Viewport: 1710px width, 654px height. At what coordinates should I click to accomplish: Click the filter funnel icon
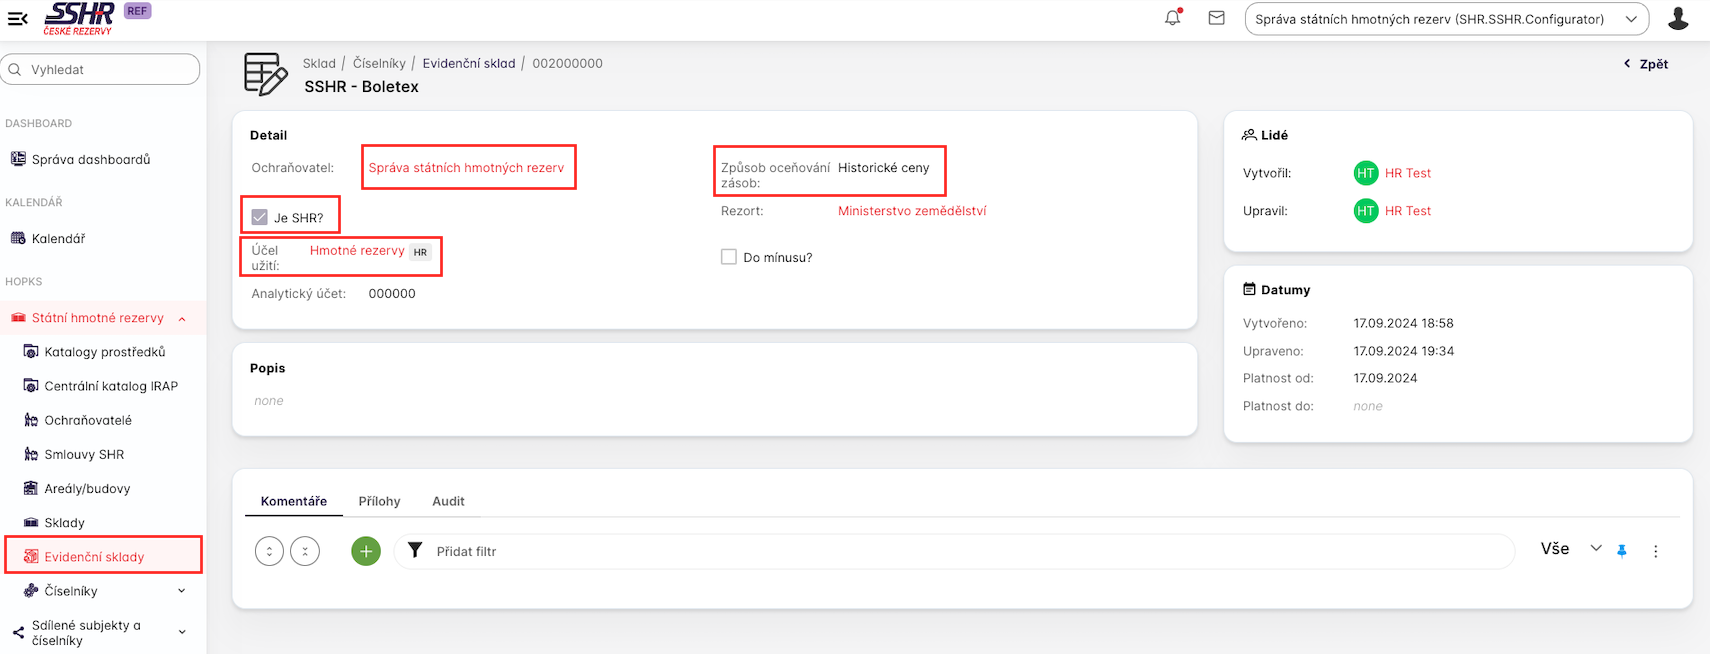(x=415, y=551)
